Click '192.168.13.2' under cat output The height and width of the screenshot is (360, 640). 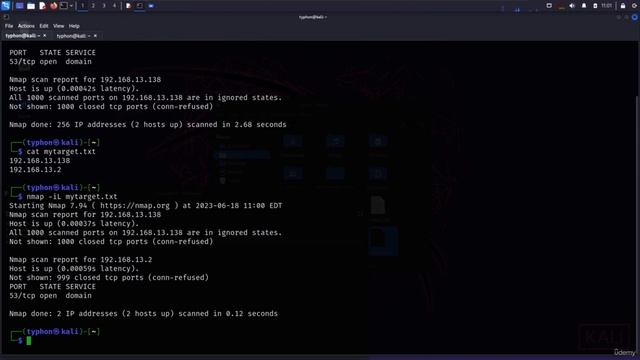tap(35, 169)
